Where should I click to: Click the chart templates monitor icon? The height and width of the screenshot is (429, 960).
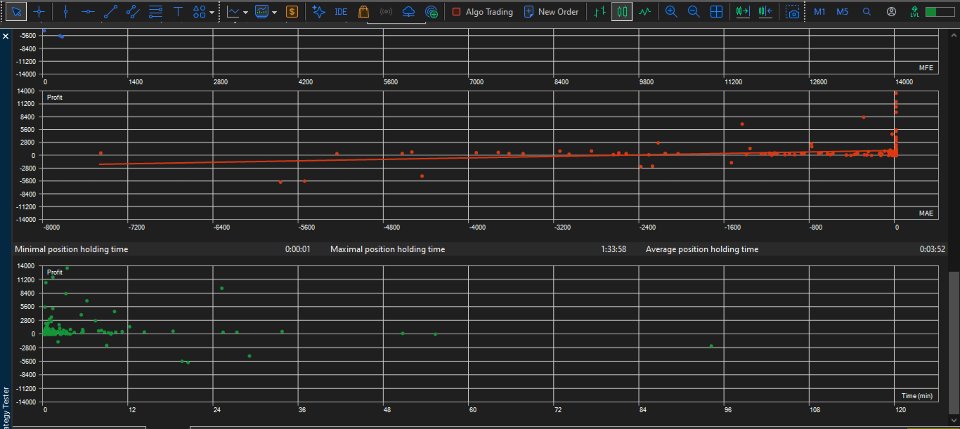pyautogui.click(x=262, y=12)
